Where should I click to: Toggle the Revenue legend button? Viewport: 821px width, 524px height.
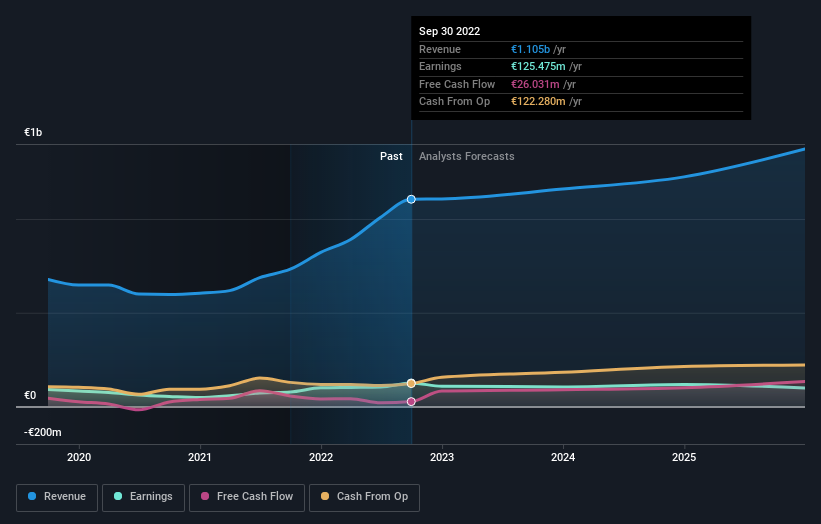point(57,497)
